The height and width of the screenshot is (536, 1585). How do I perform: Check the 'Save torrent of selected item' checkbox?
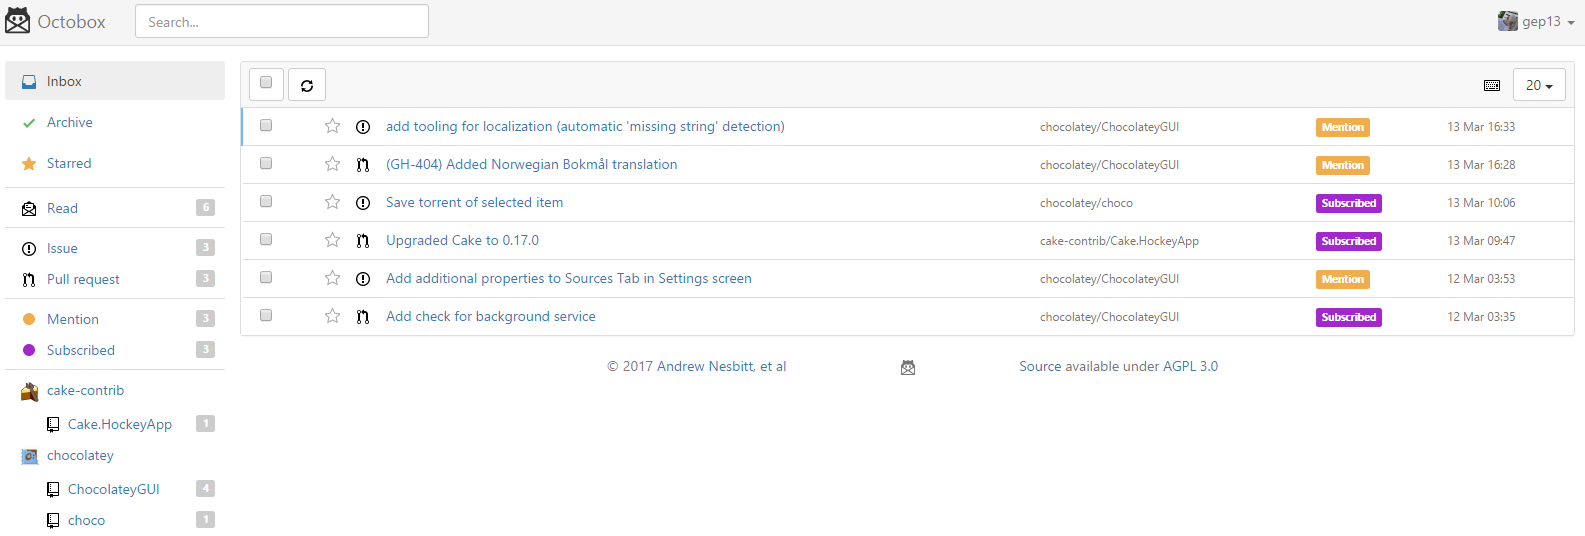(x=266, y=201)
